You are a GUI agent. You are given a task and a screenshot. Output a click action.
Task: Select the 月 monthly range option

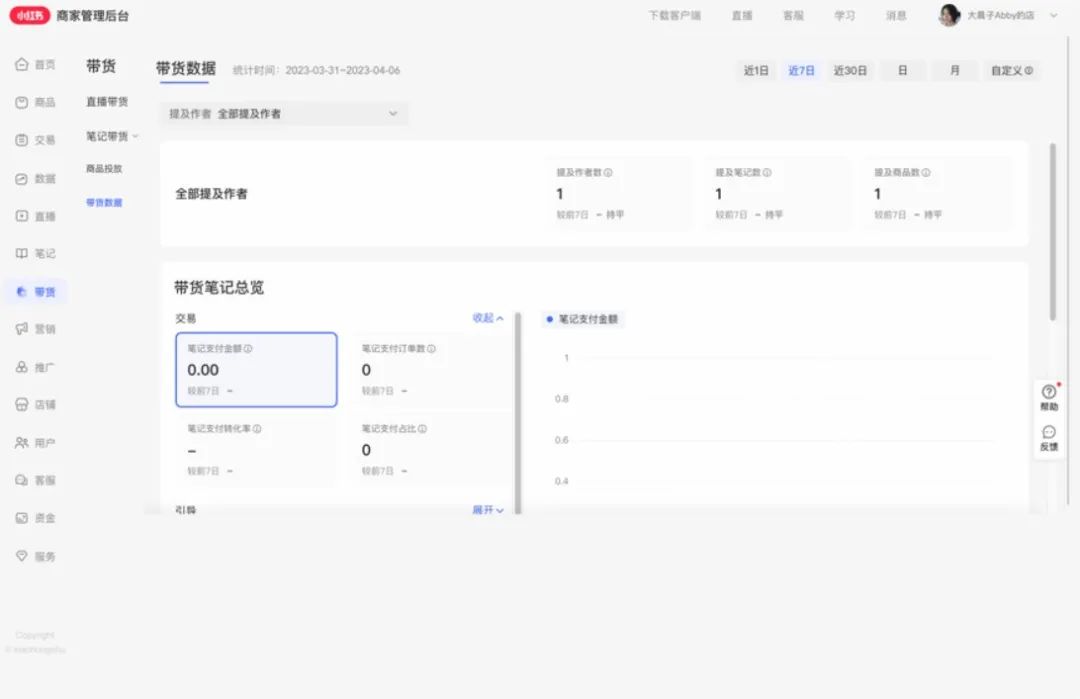[x=954, y=71]
